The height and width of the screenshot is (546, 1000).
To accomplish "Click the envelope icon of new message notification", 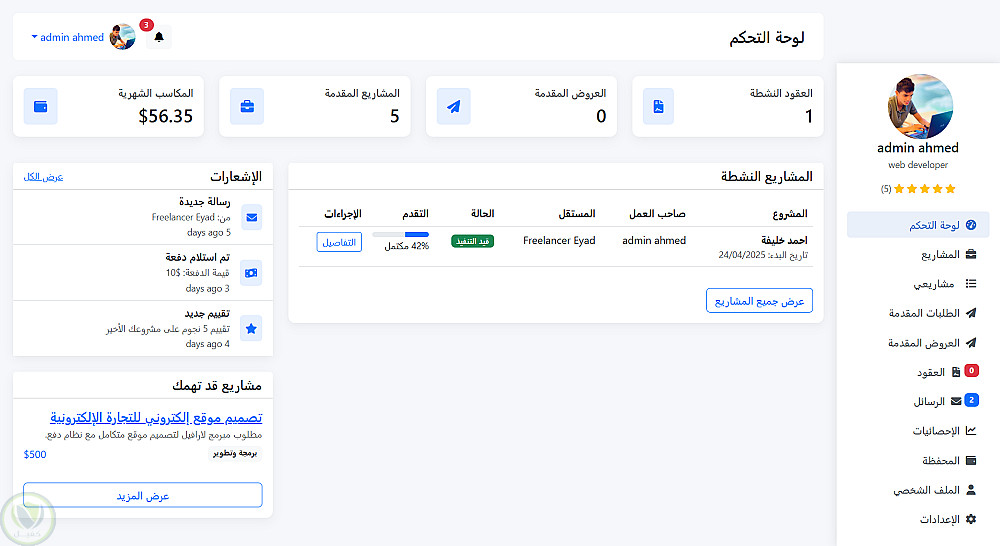I will (251, 218).
